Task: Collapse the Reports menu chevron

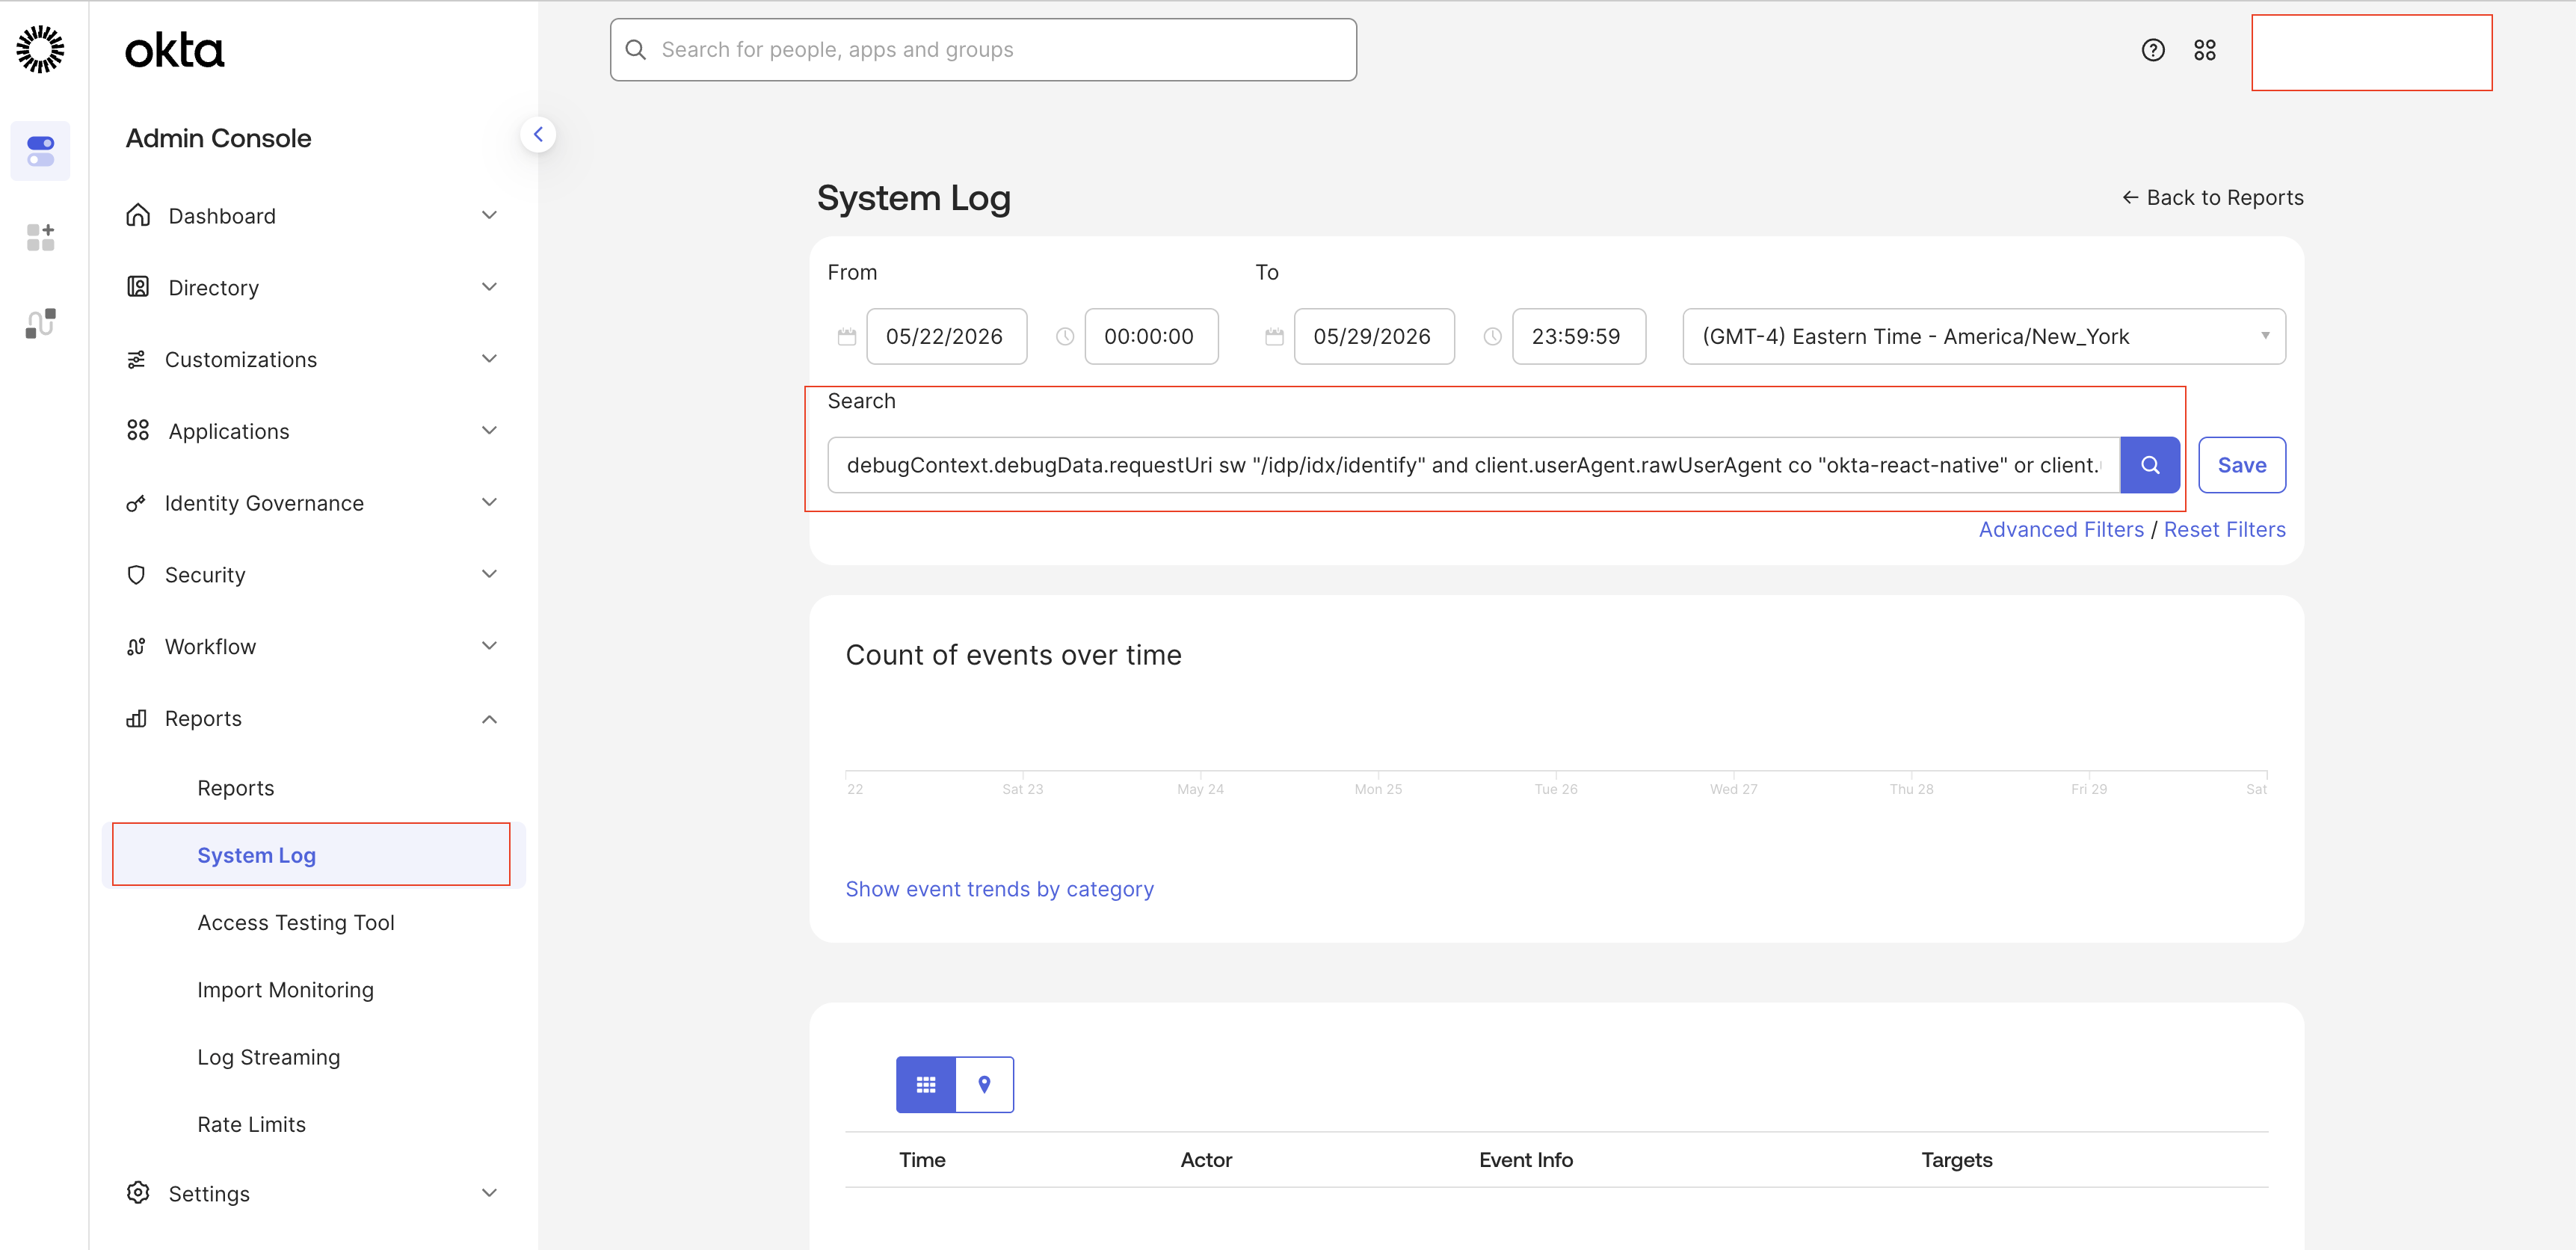Action: pyautogui.click(x=489, y=719)
